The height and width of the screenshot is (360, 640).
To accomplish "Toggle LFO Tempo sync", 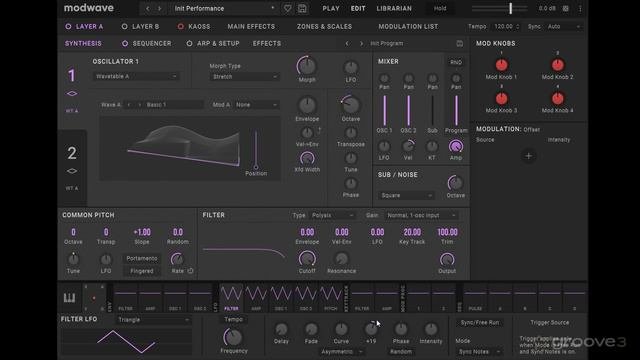I will point(233,320).
